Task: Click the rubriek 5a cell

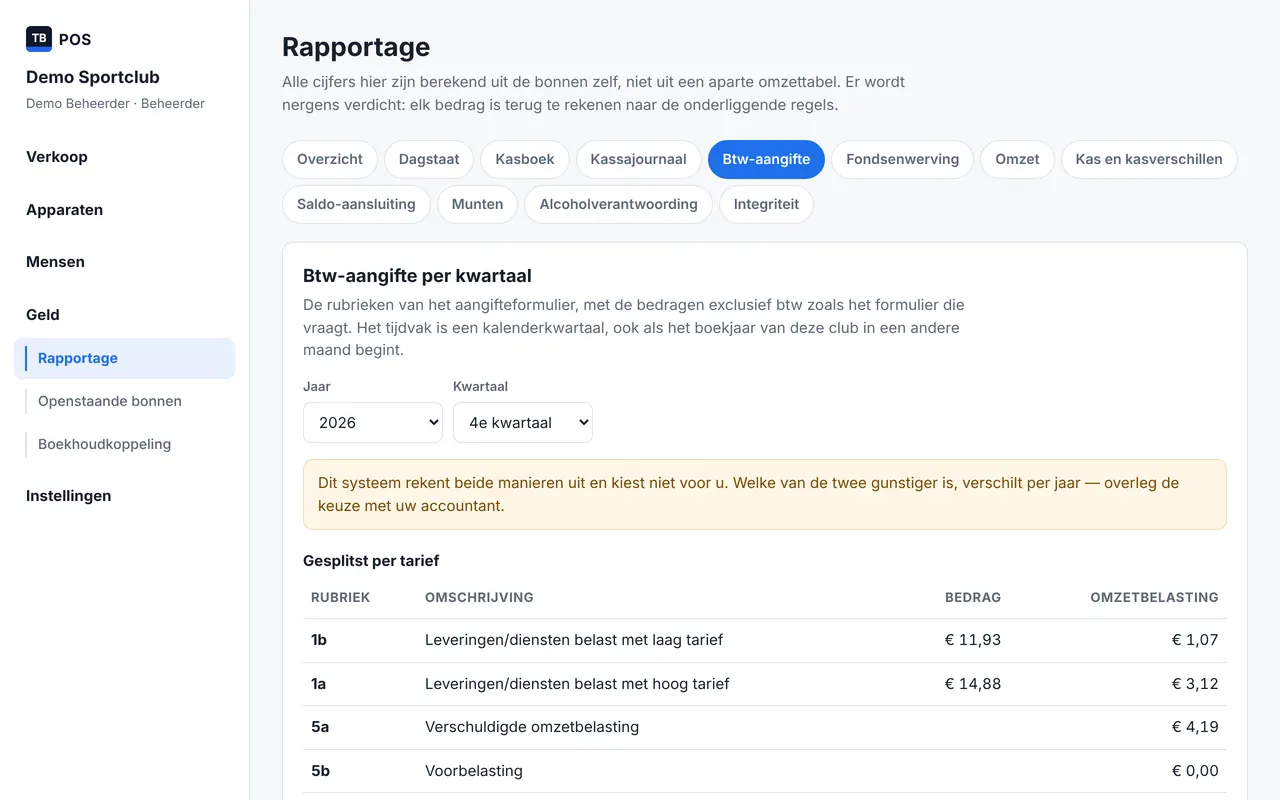Action: [320, 727]
